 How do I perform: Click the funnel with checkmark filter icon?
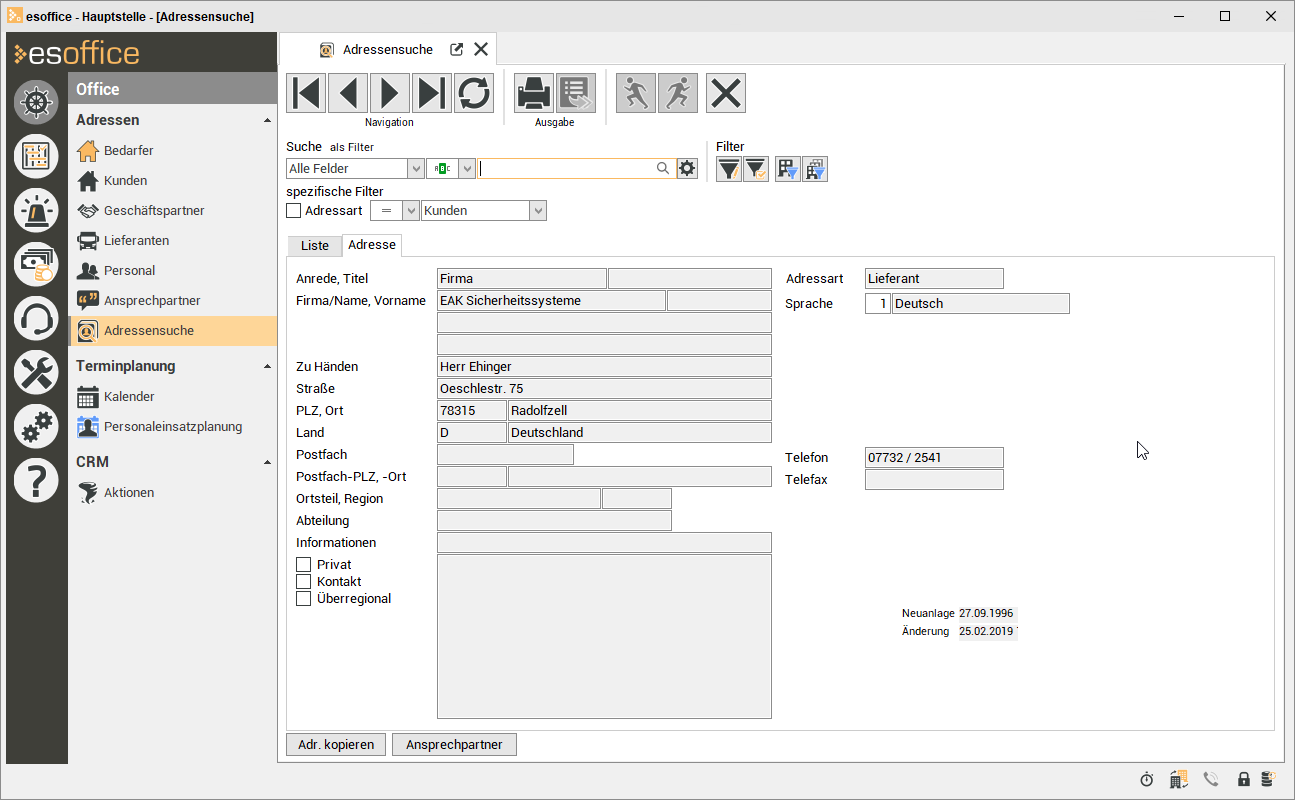756,169
